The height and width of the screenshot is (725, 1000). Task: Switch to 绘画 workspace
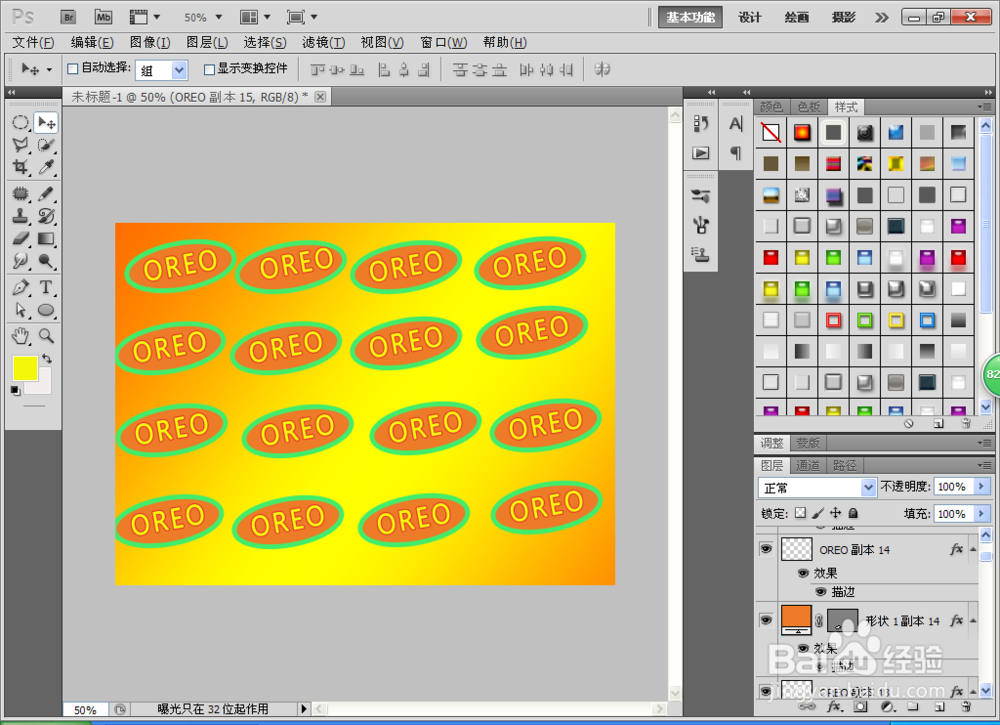pos(797,17)
